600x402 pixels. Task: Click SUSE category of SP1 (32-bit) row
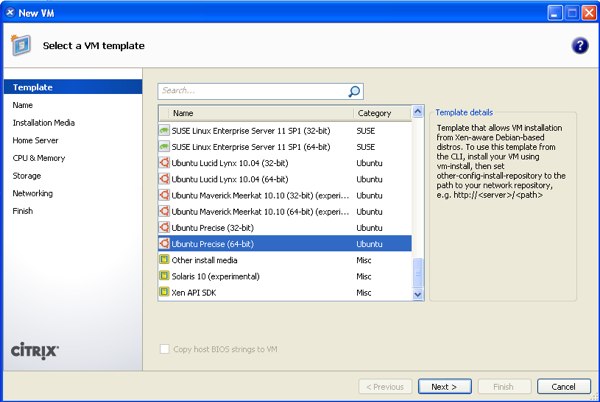pyautogui.click(x=365, y=131)
